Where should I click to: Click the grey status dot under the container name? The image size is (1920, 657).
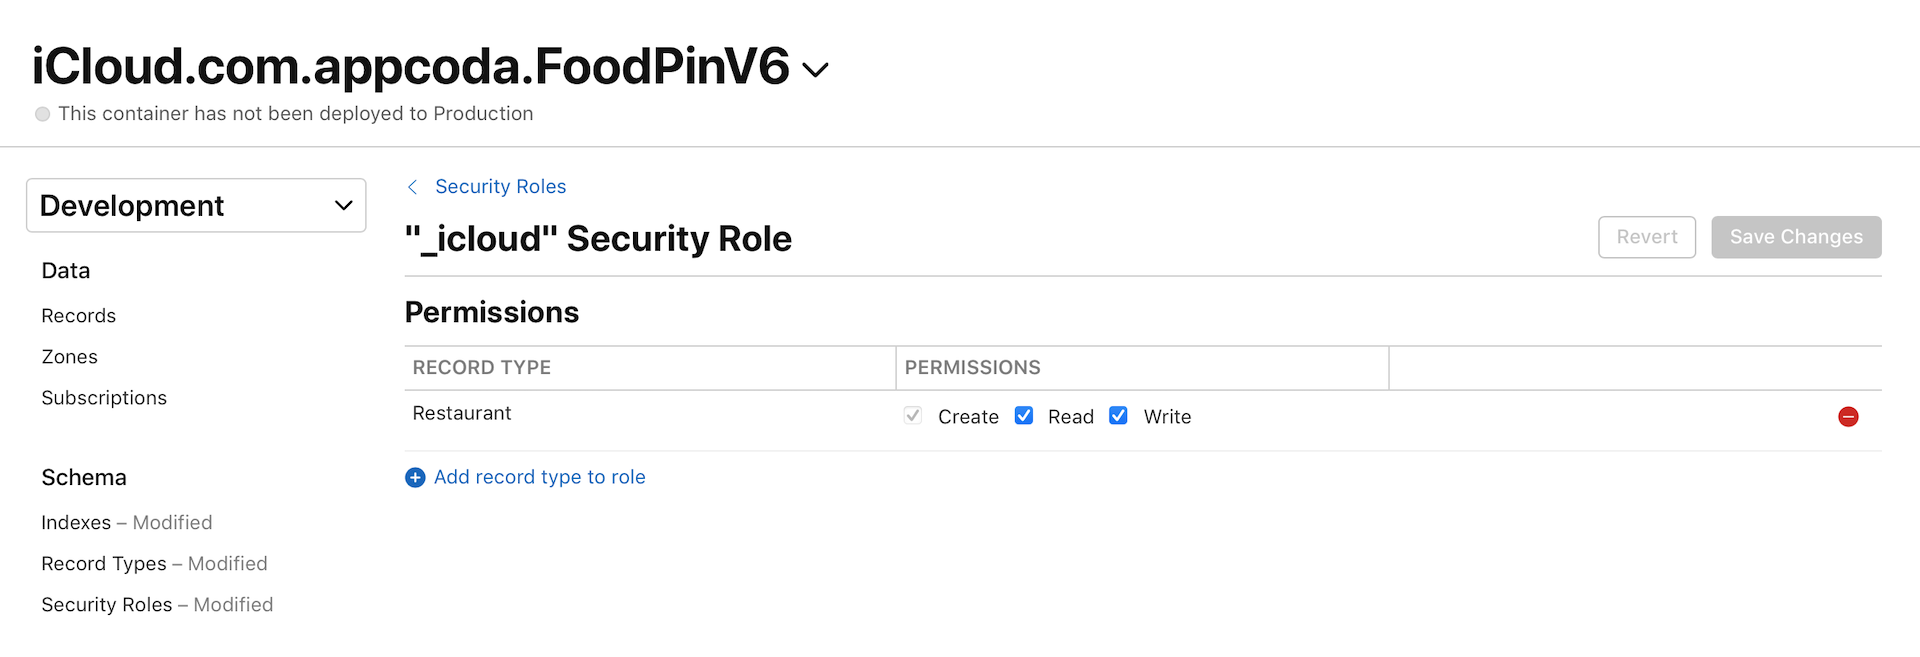pyautogui.click(x=42, y=113)
